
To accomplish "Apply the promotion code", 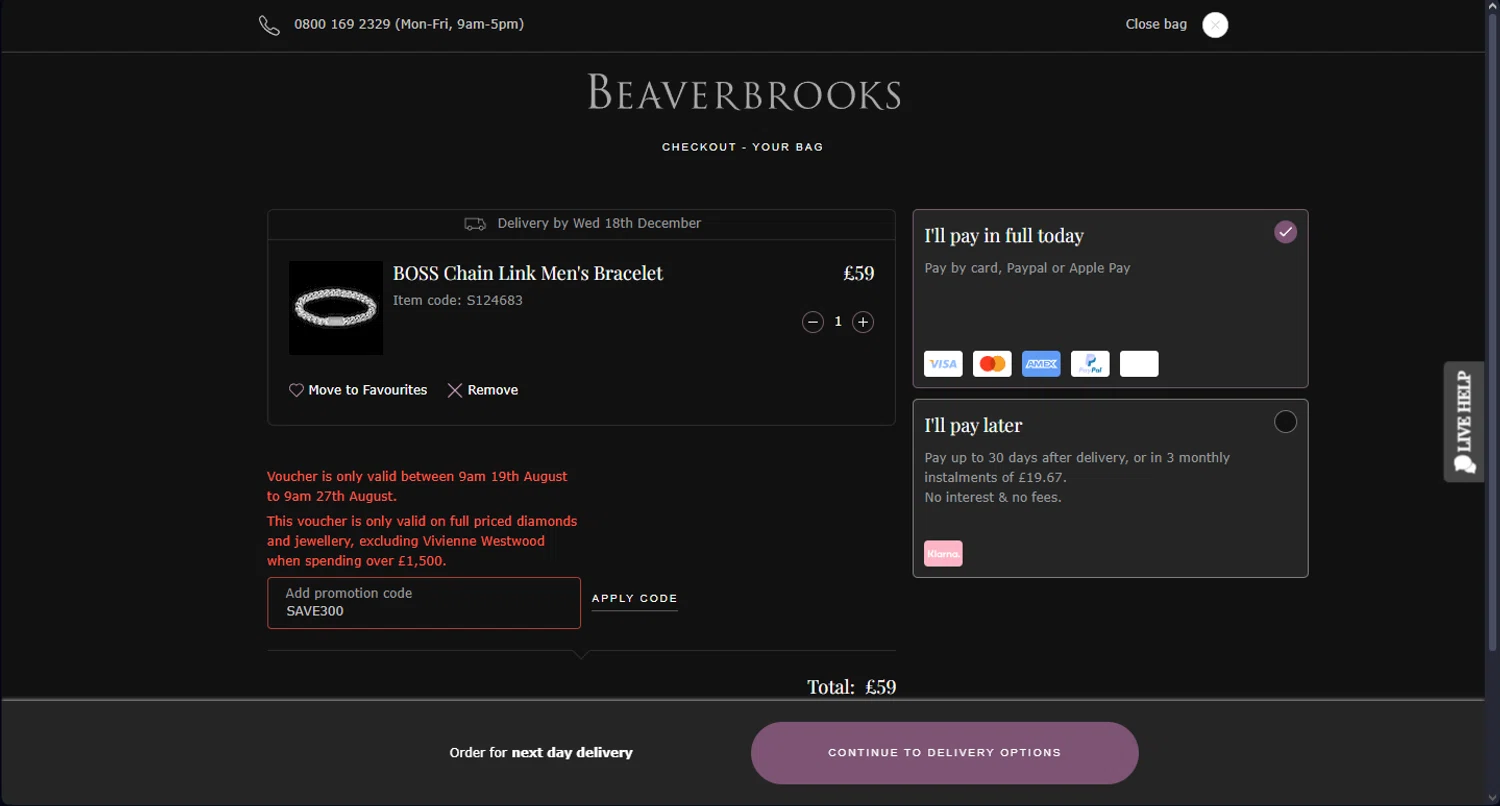I will (x=635, y=599).
